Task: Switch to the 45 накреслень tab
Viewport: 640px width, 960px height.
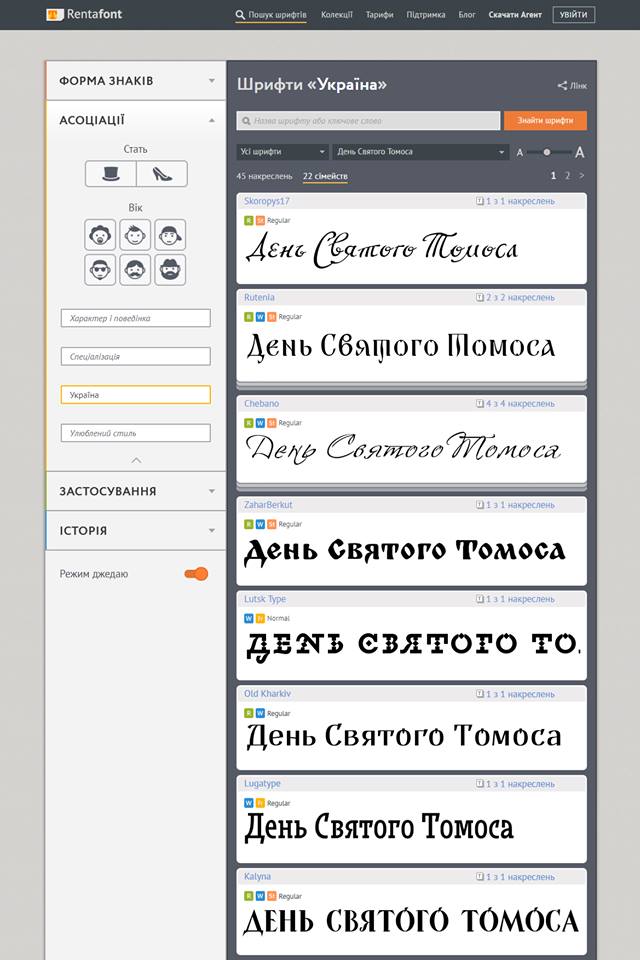Action: click(264, 176)
